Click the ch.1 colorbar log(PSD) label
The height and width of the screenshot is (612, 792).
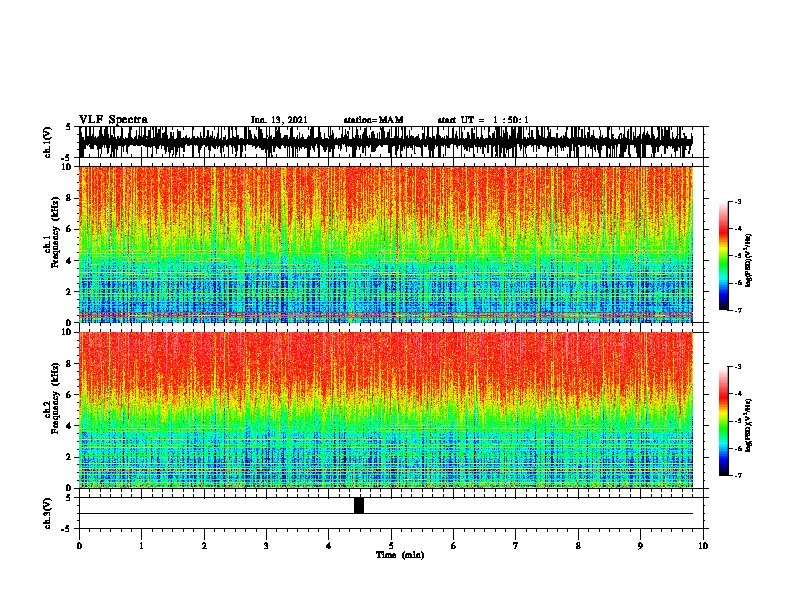pos(749,261)
